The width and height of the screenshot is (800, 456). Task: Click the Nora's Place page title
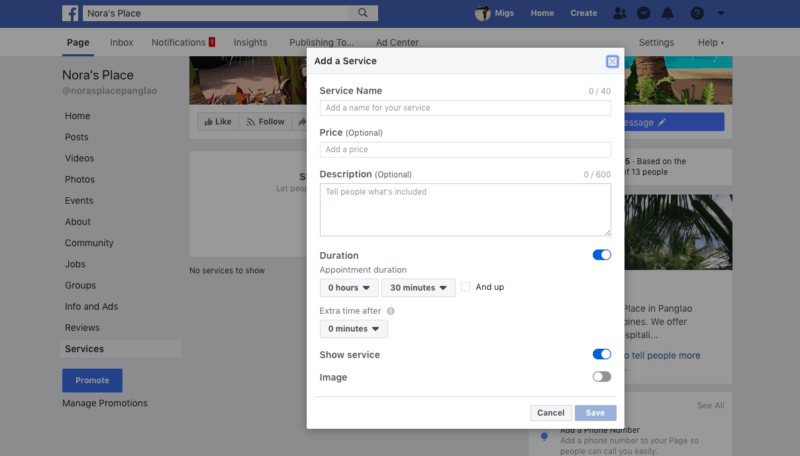(x=98, y=75)
